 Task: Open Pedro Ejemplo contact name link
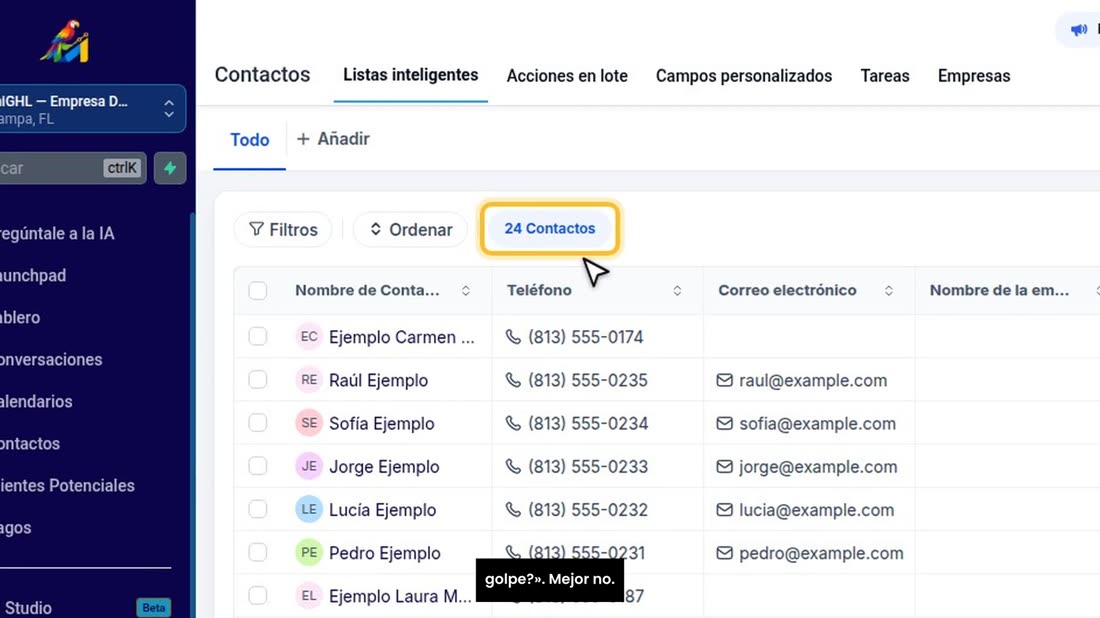point(384,553)
